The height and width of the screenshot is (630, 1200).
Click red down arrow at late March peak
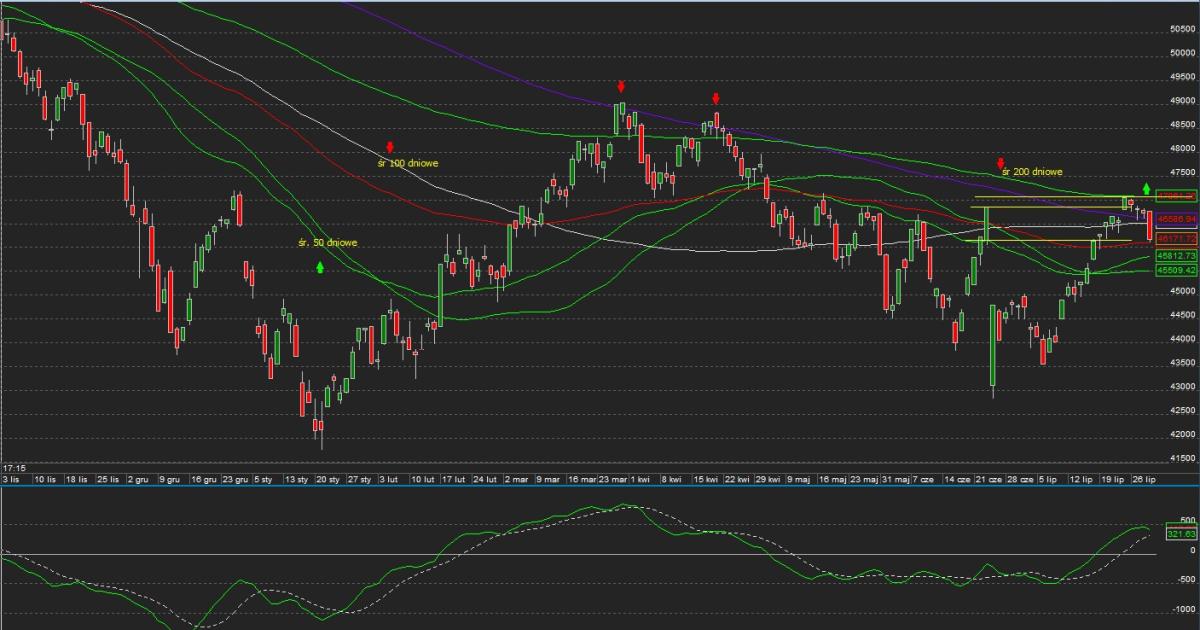click(x=621, y=87)
